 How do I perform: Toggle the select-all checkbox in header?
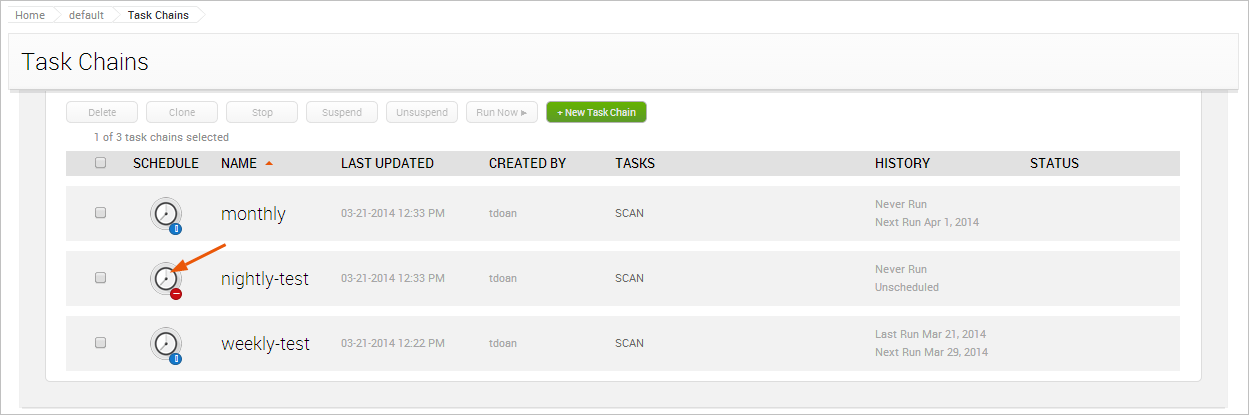tap(100, 163)
